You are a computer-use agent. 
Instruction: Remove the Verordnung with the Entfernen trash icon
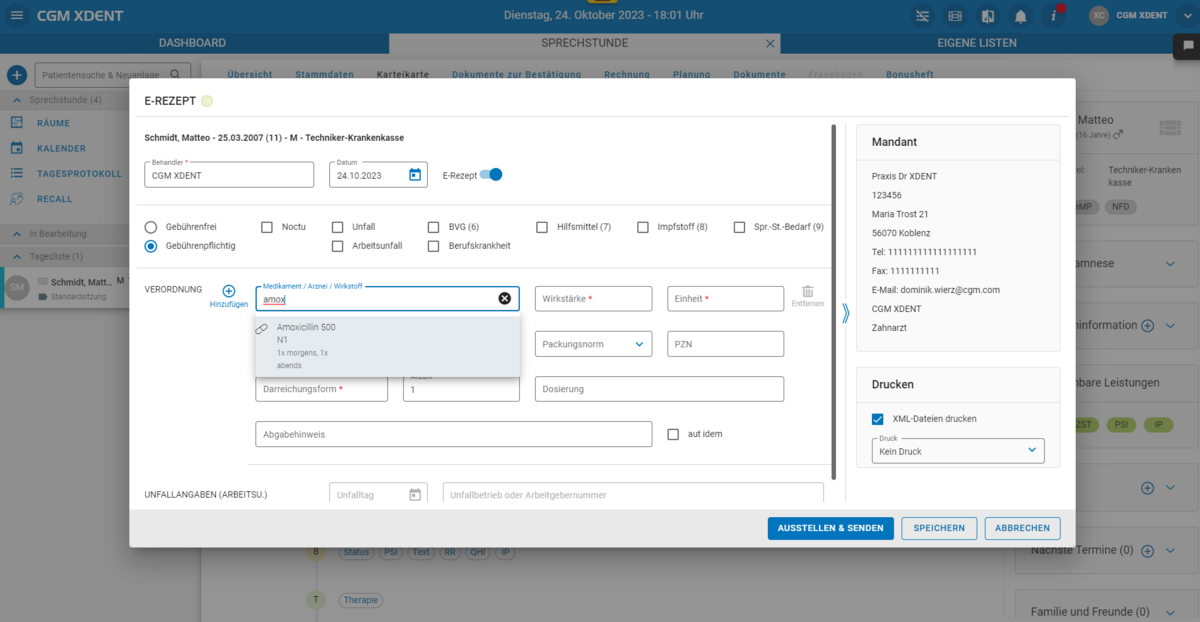[808, 291]
